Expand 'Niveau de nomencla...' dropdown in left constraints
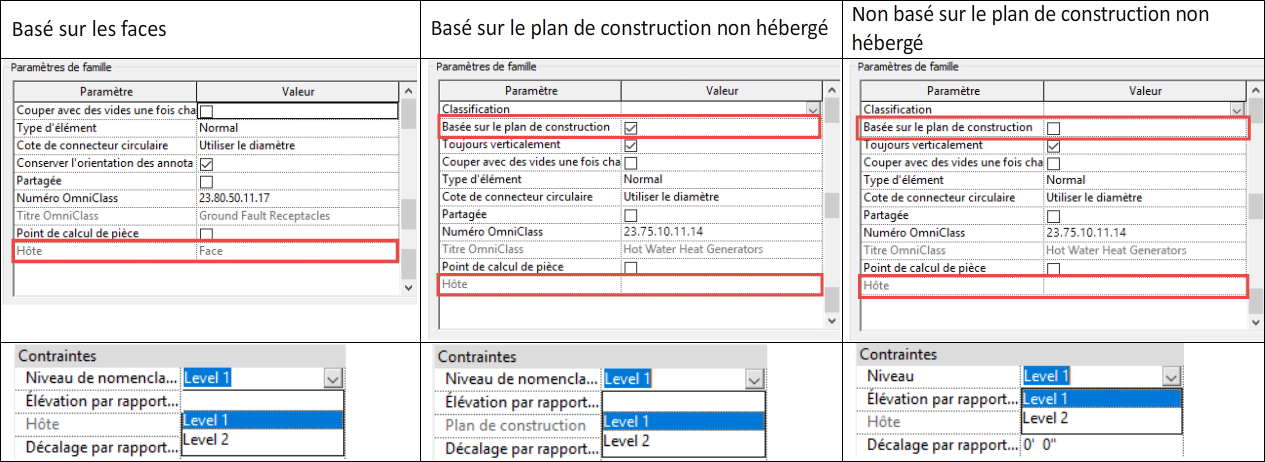 (333, 378)
